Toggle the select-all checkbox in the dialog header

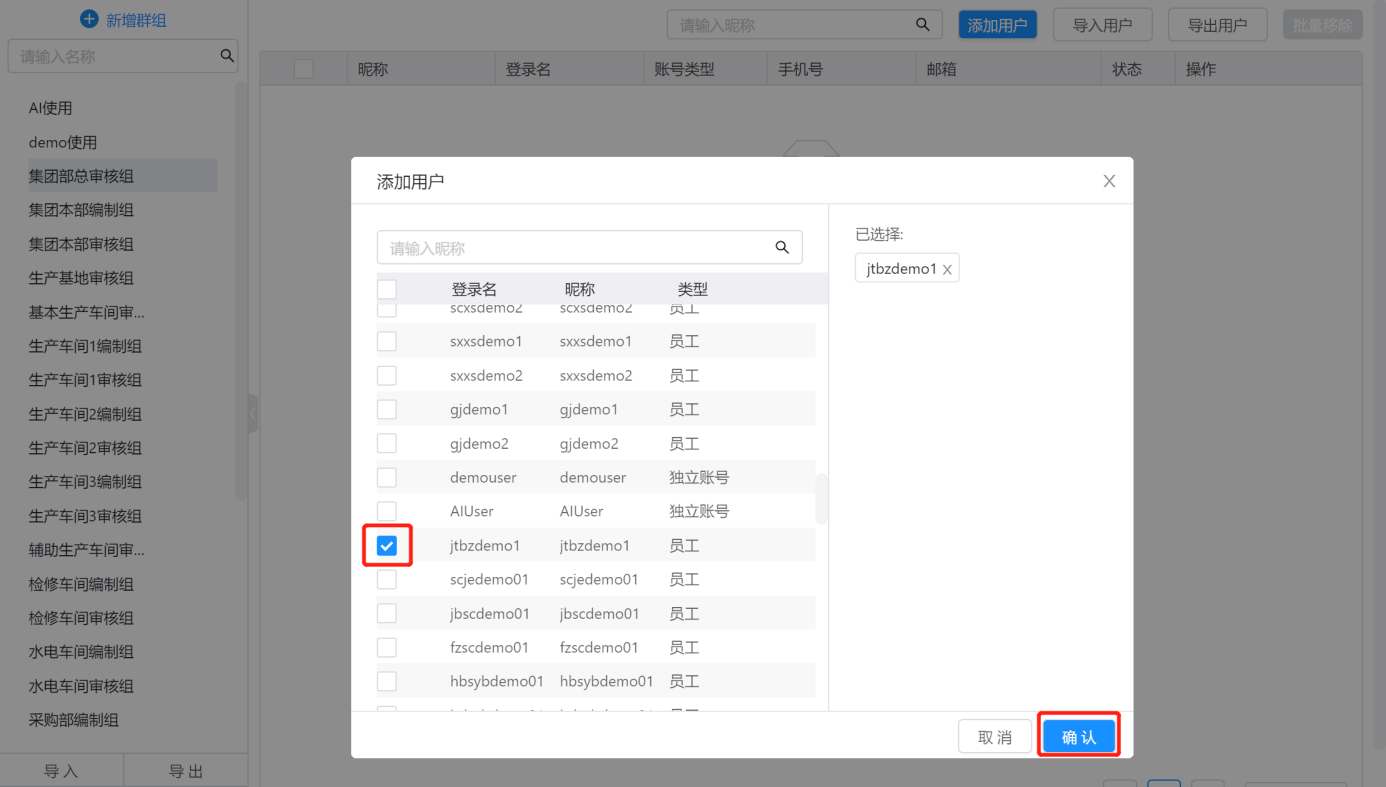coord(387,289)
